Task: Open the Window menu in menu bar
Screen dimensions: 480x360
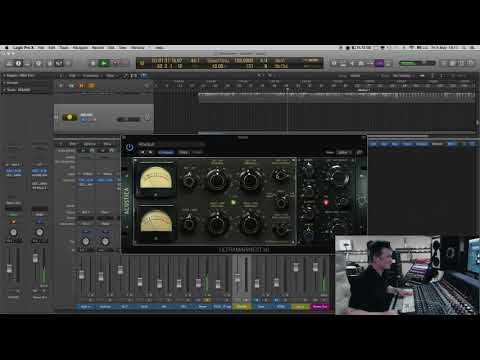Action: click(138, 48)
